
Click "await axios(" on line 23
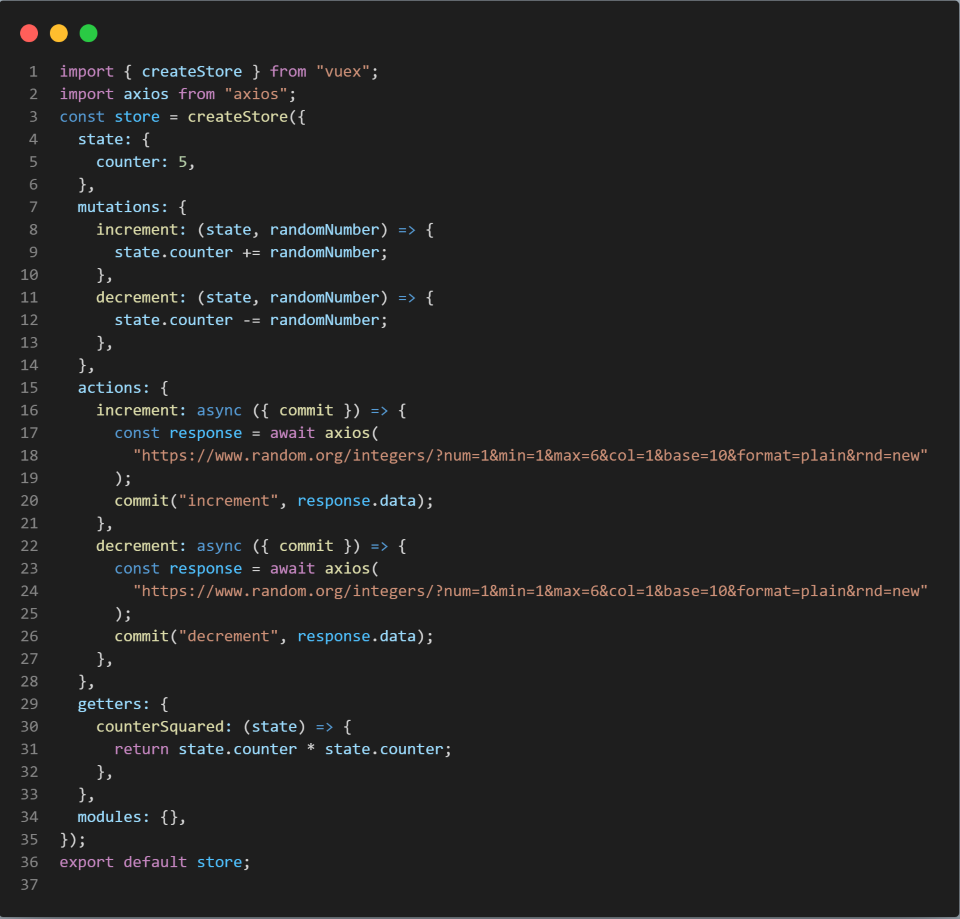pyautogui.click(x=324, y=569)
